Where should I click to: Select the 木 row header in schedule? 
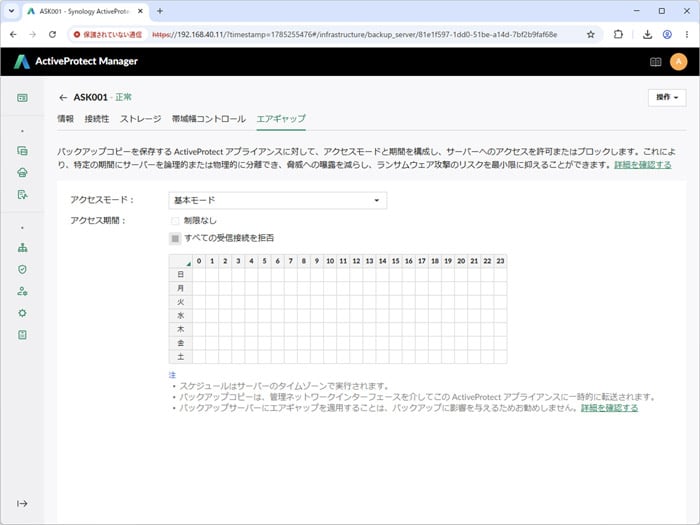pyautogui.click(x=180, y=329)
